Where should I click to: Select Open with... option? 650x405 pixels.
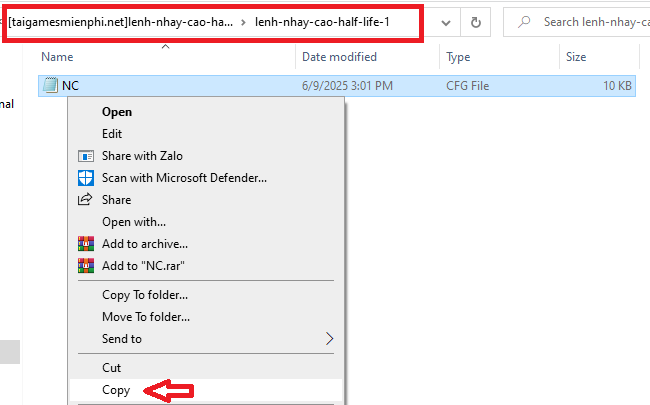pyautogui.click(x=134, y=222)
